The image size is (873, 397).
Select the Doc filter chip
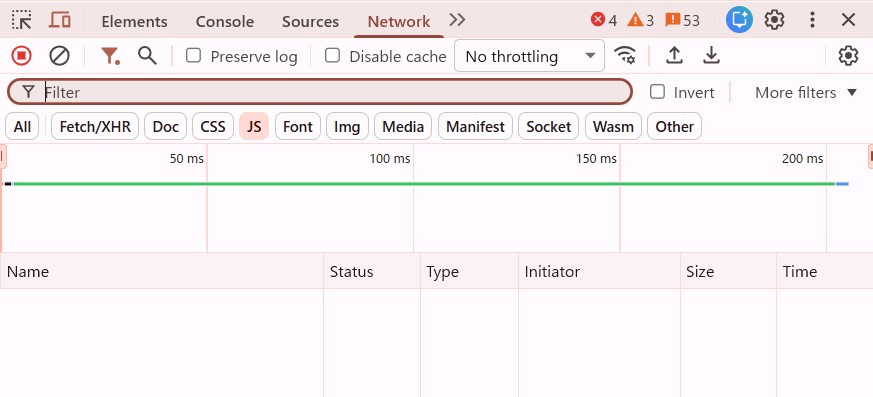pyautogui.click(x=165, y=127)
